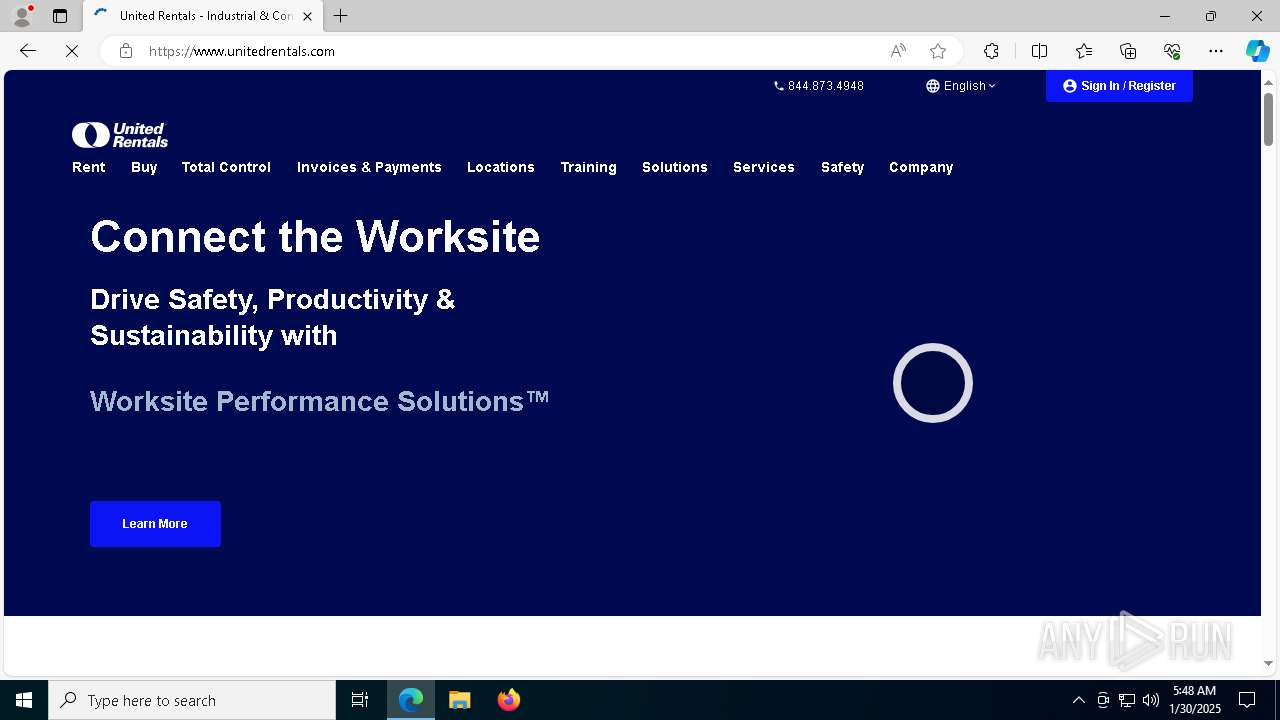The image size is (1280, 720).
Task: Open the tab actions menu icon
Action: (x=60, y=16)
